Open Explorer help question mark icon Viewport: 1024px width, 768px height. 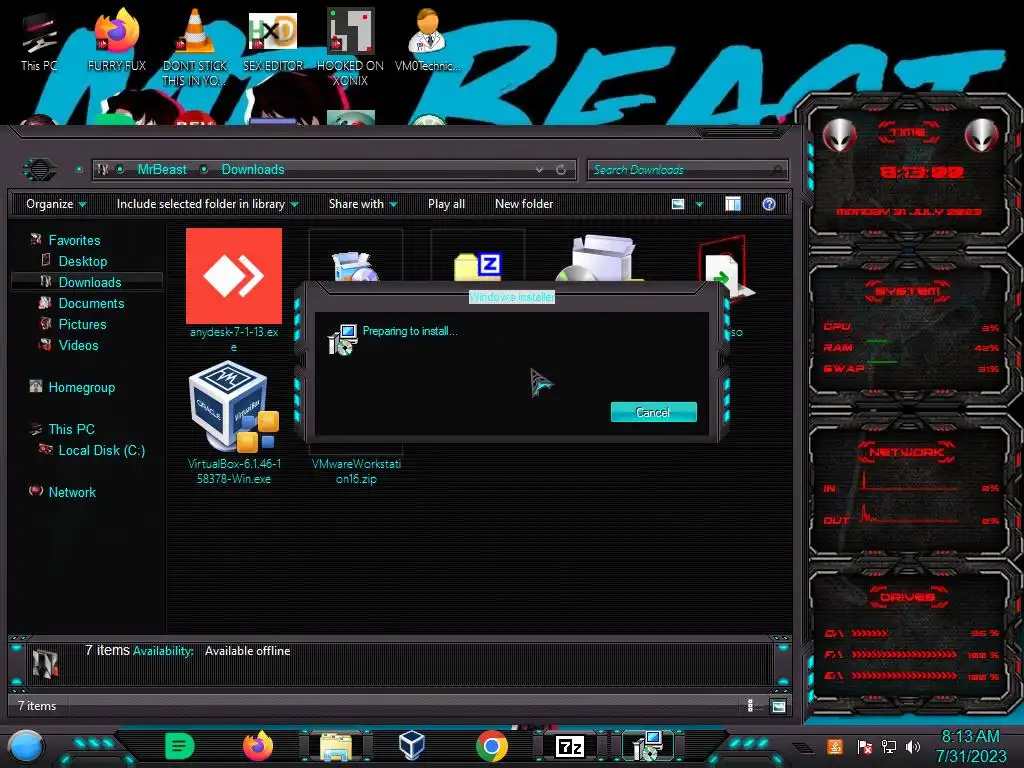(x=769, y=204)
